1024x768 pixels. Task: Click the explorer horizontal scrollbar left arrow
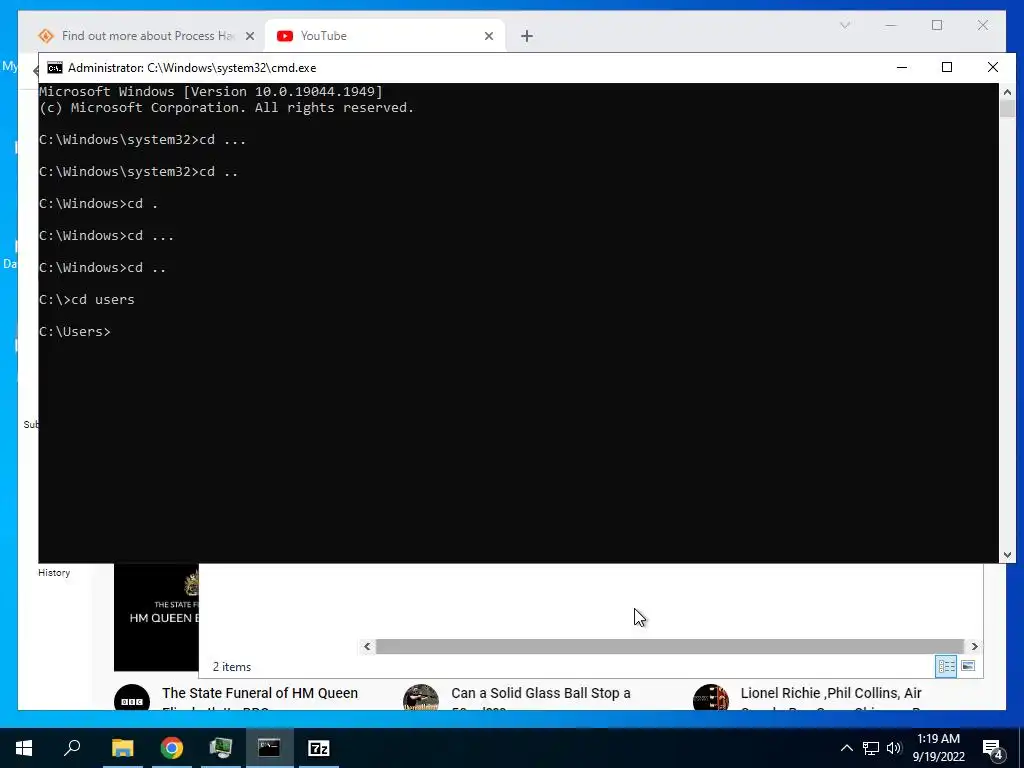coord(367,647)
